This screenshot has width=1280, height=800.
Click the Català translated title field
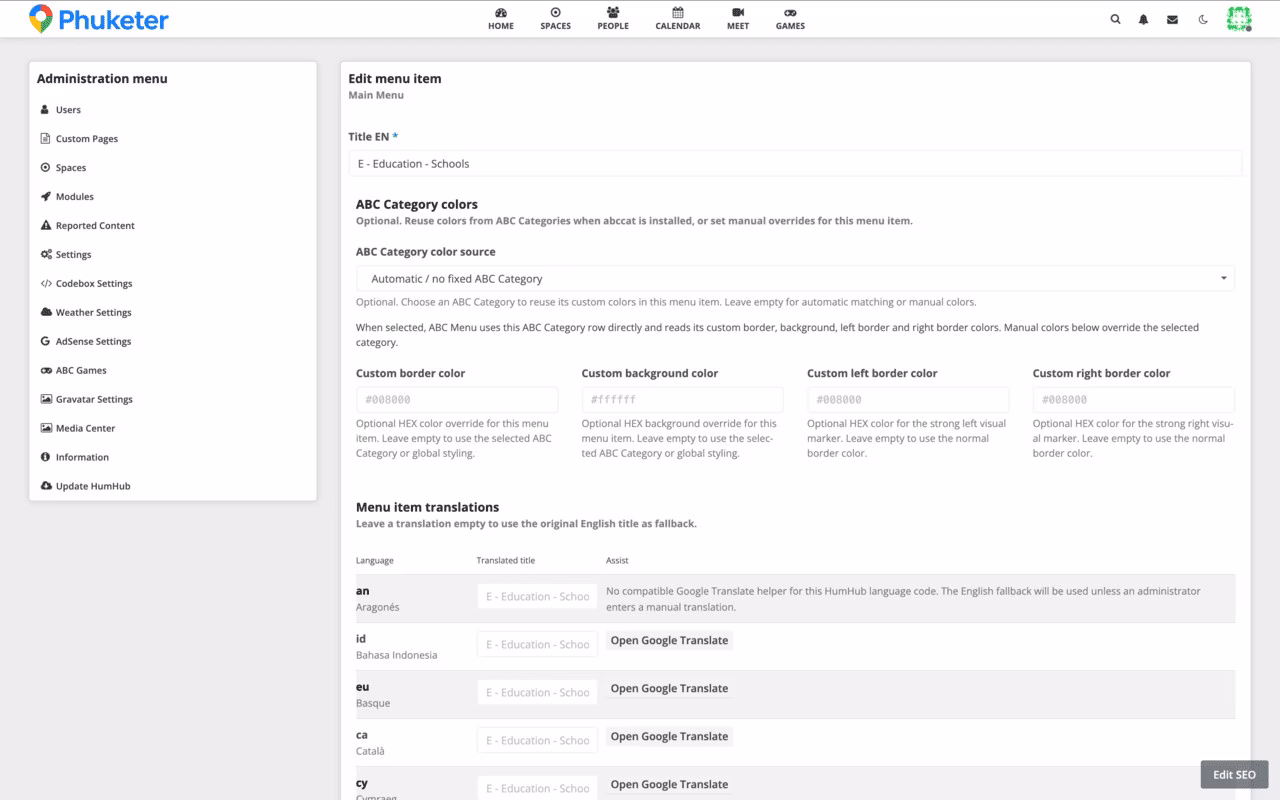point(537,741)
